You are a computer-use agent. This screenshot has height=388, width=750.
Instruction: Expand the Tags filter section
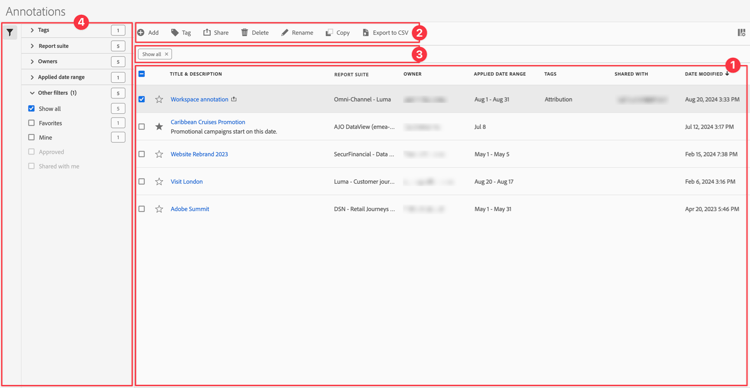tap(32, 30)
